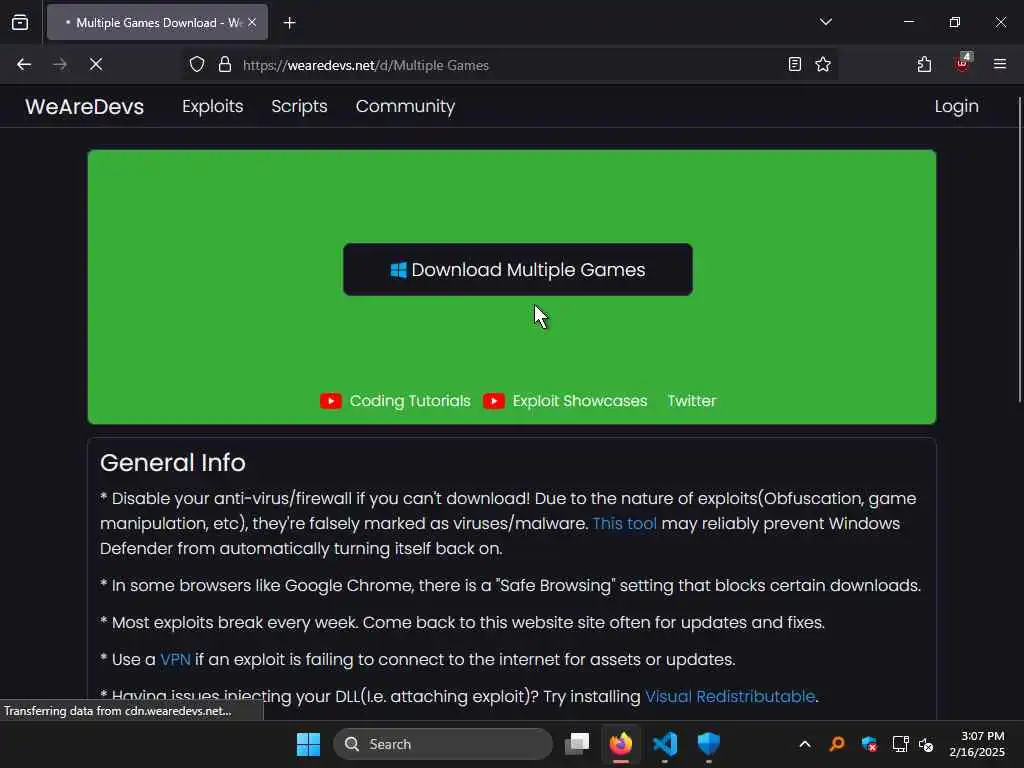Open the clock showing 3:07 PM
The width and height of the screenshot is (1024, 768).
tap(977, 744)
